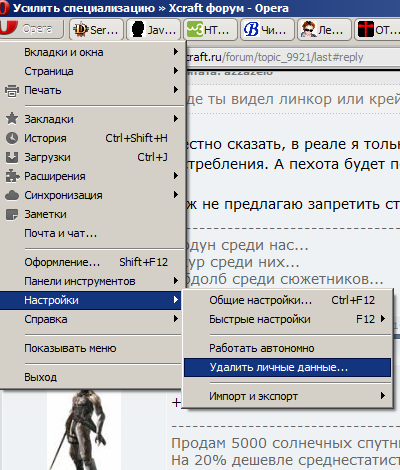400x470 pixels.
Task: Click the red Opera logo menu button
Action: 31,29
